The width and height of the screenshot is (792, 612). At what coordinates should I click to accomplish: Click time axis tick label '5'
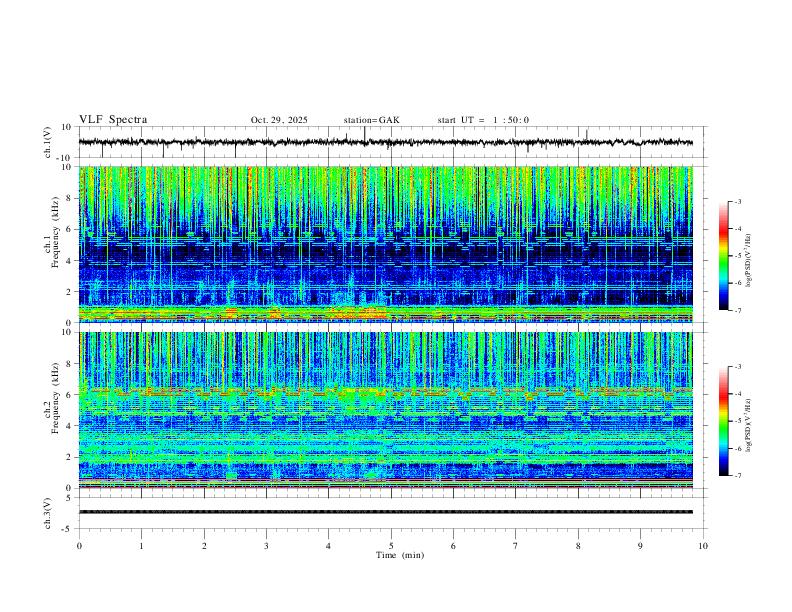(391, 546)
